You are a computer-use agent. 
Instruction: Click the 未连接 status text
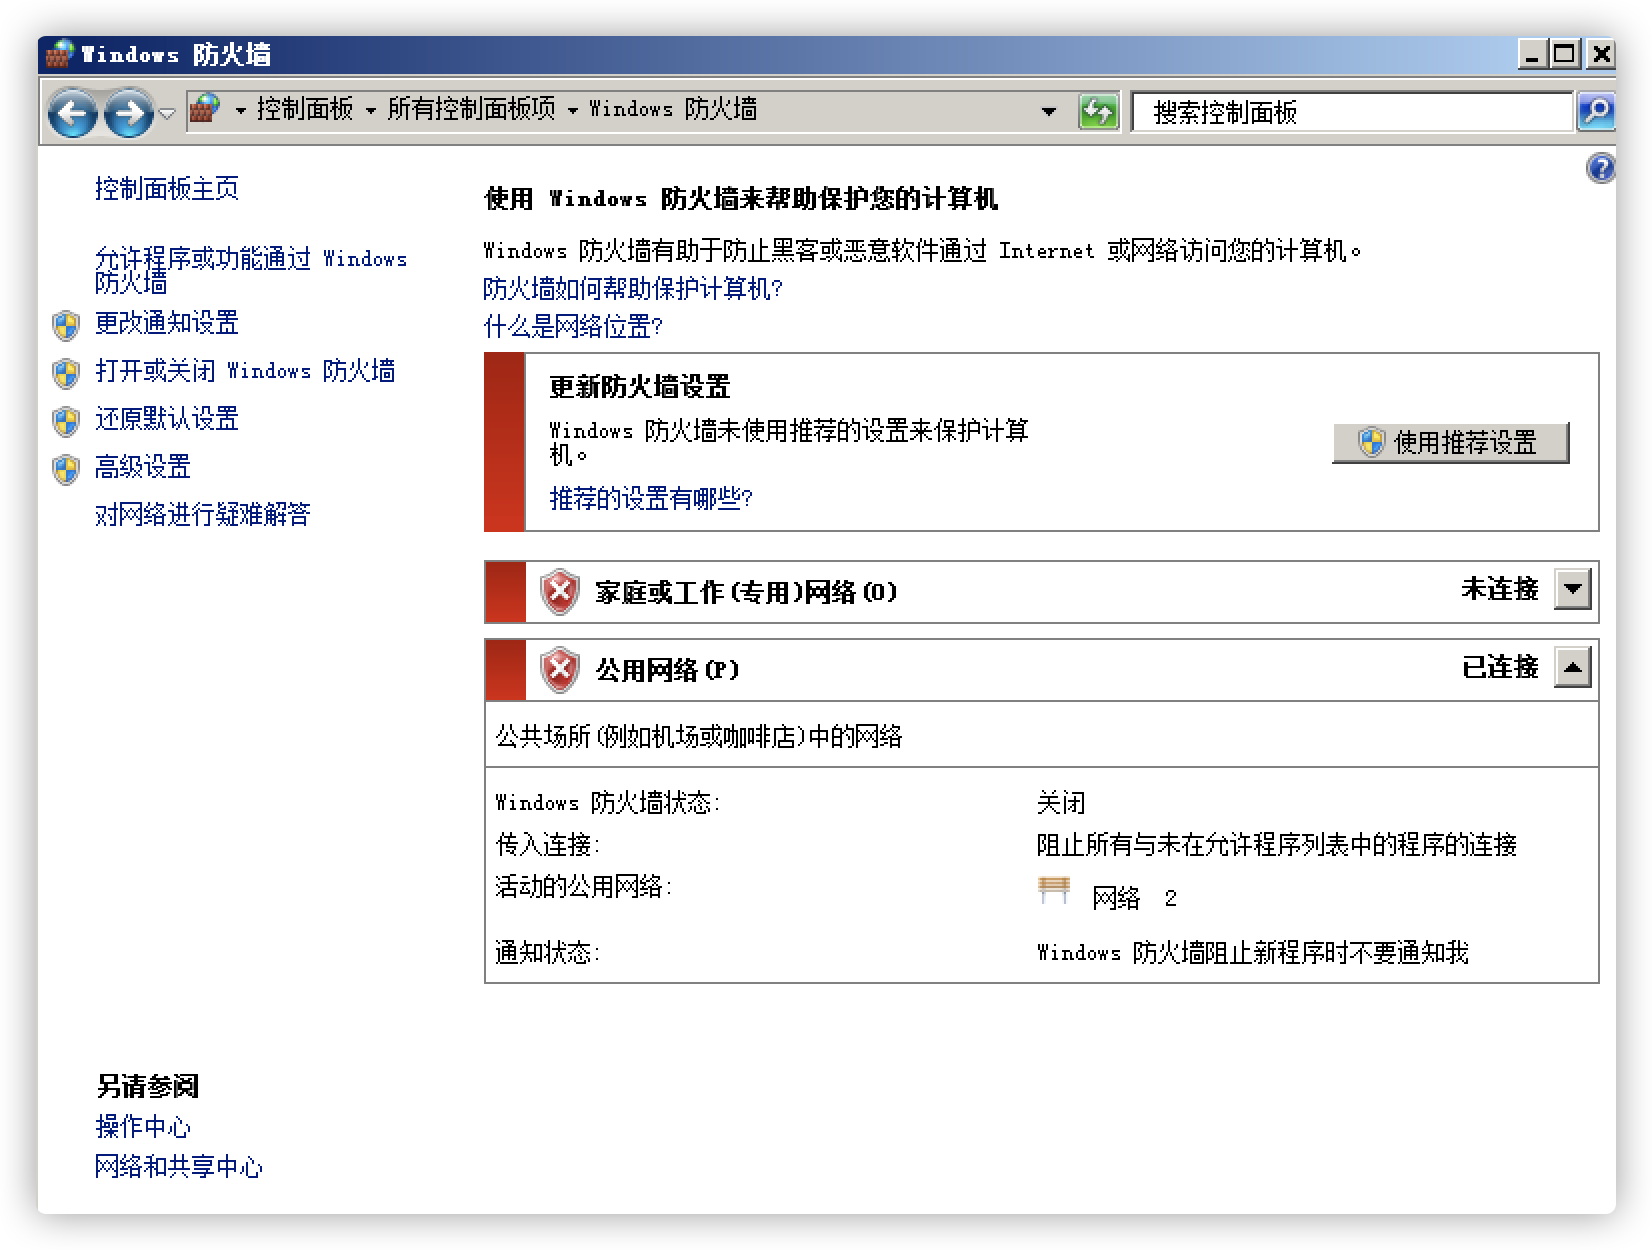[x=1500, y=589]
